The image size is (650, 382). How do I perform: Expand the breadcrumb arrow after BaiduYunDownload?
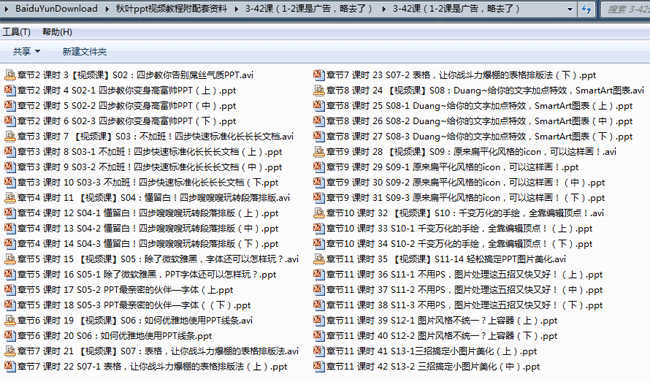(x=107, y=9)
